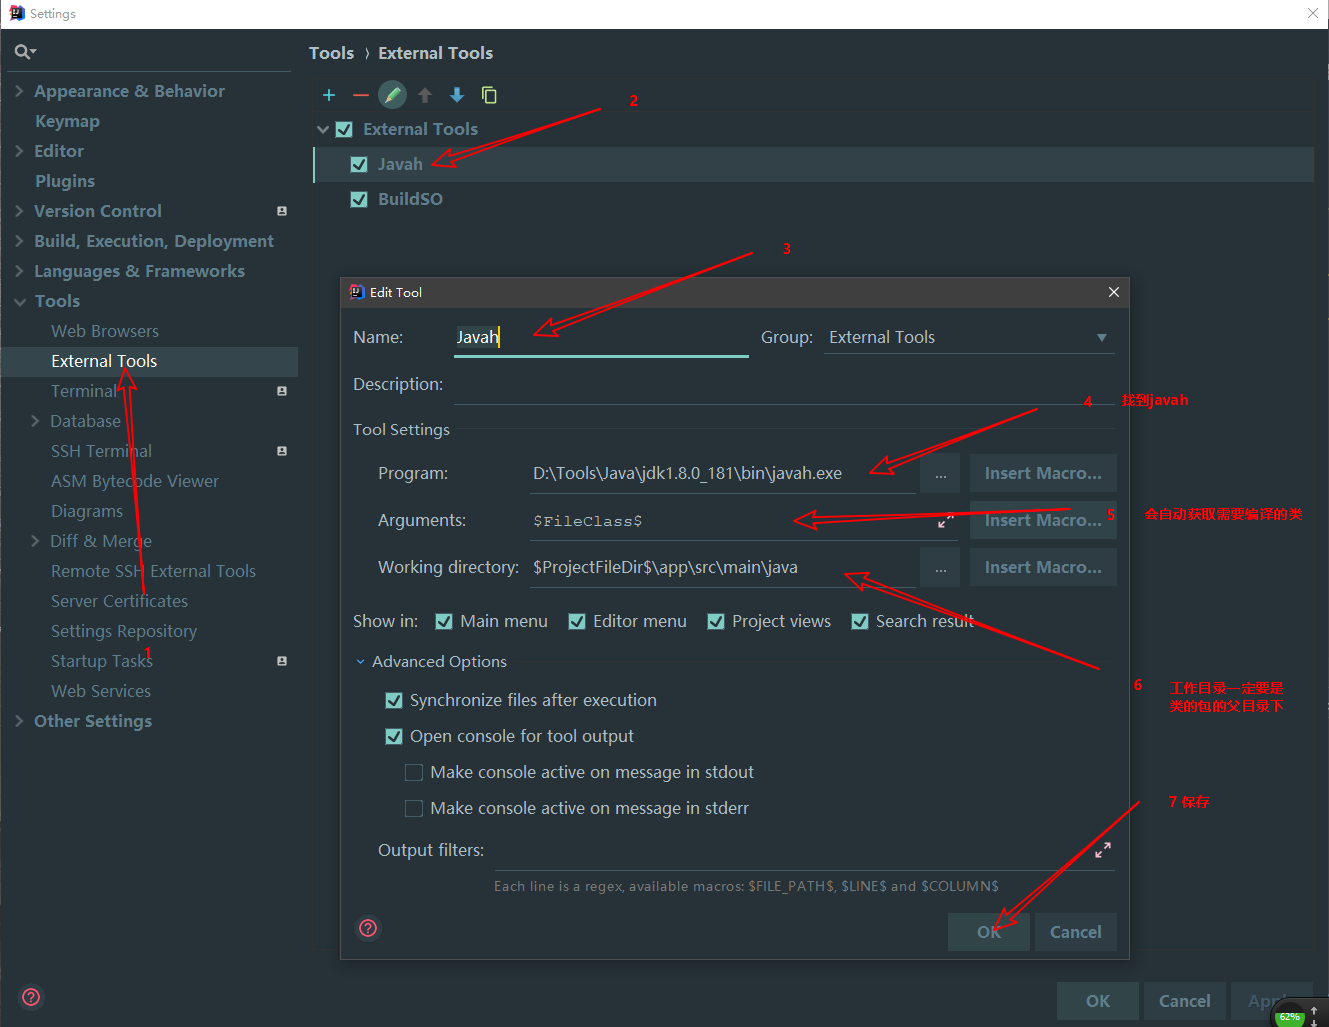This screenshot has height=1027, width=1329.
Task: Enable console active on message in stdout
Action: (414, 772)
